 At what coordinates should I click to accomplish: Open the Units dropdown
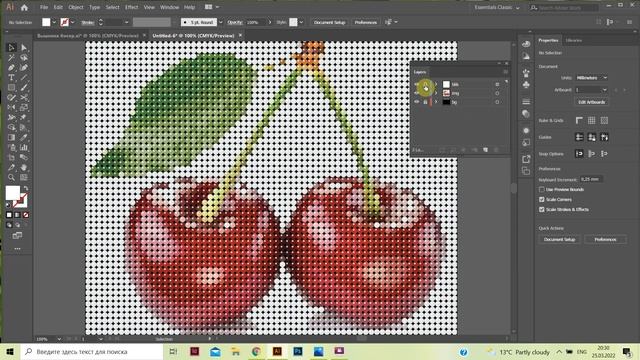pyautogui.click(x=591, y=78)
